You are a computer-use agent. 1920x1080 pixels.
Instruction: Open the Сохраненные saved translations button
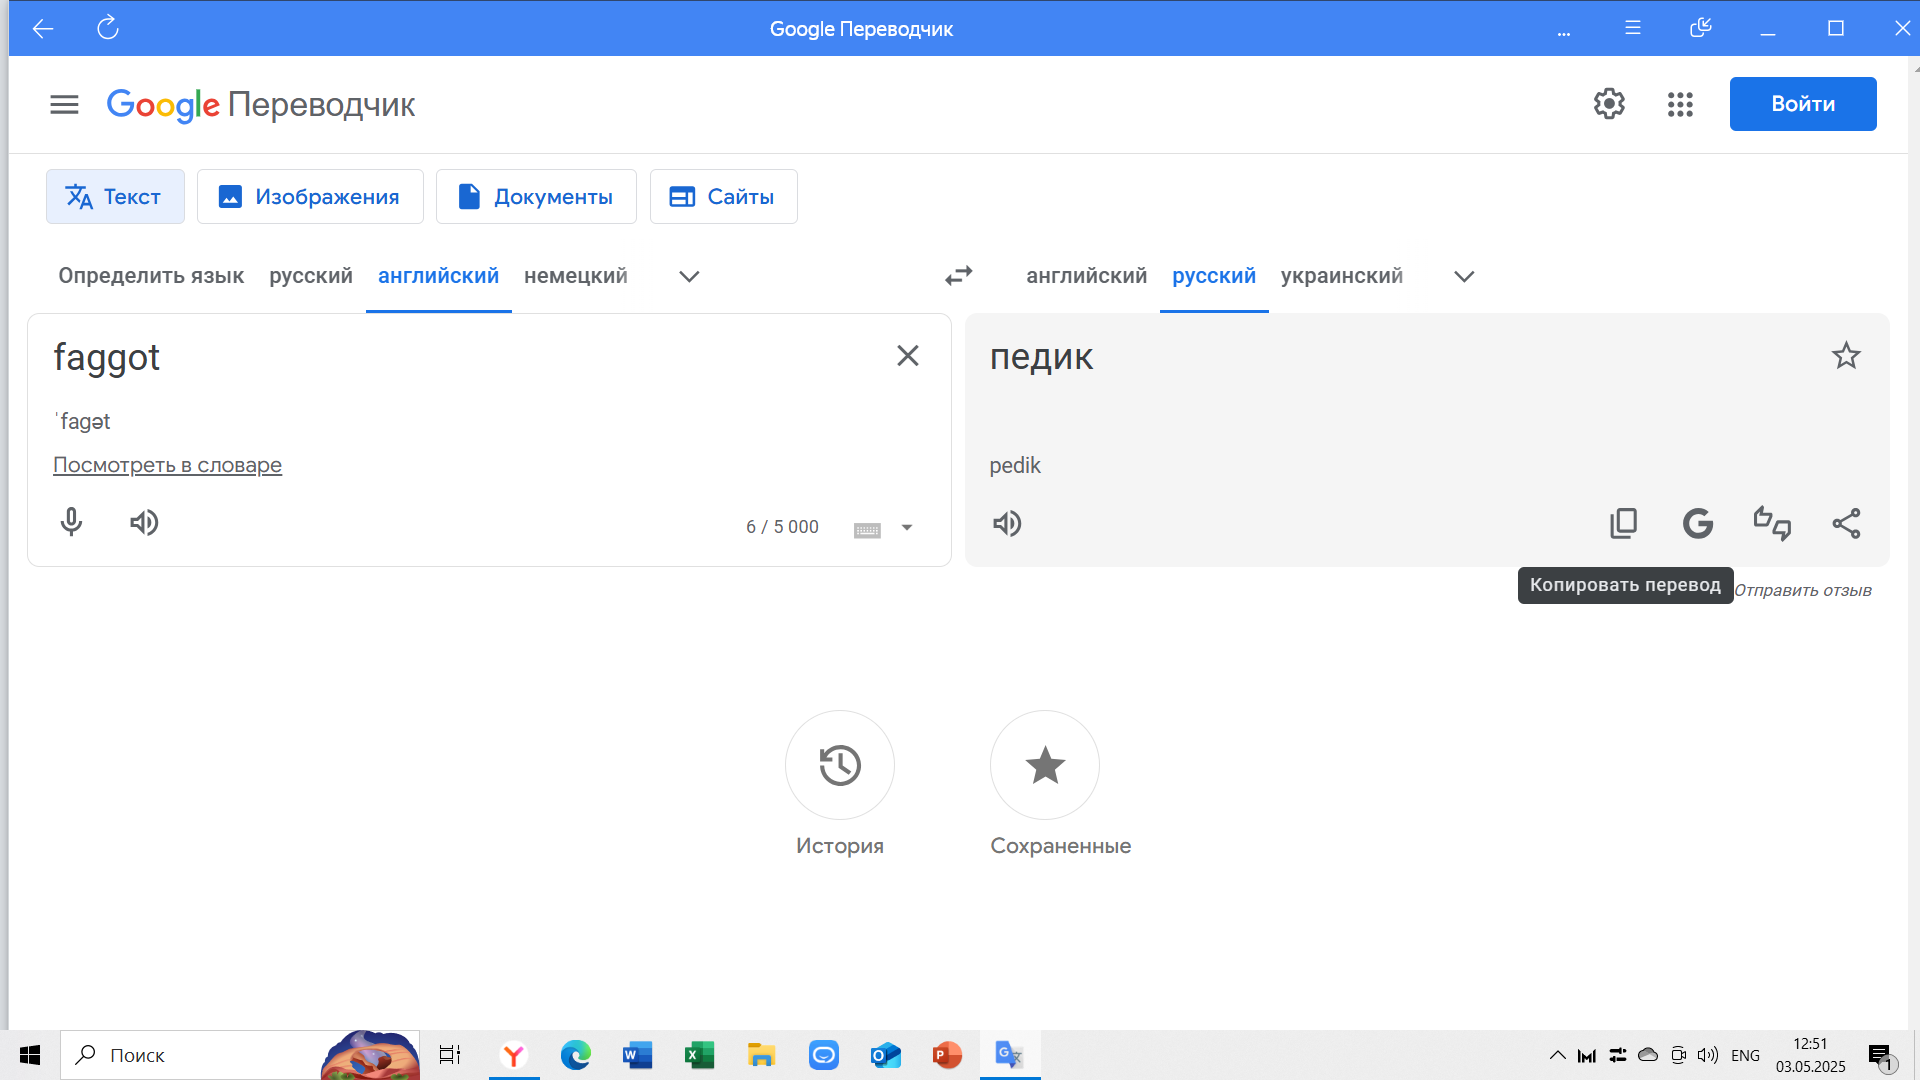(1045, 765)
